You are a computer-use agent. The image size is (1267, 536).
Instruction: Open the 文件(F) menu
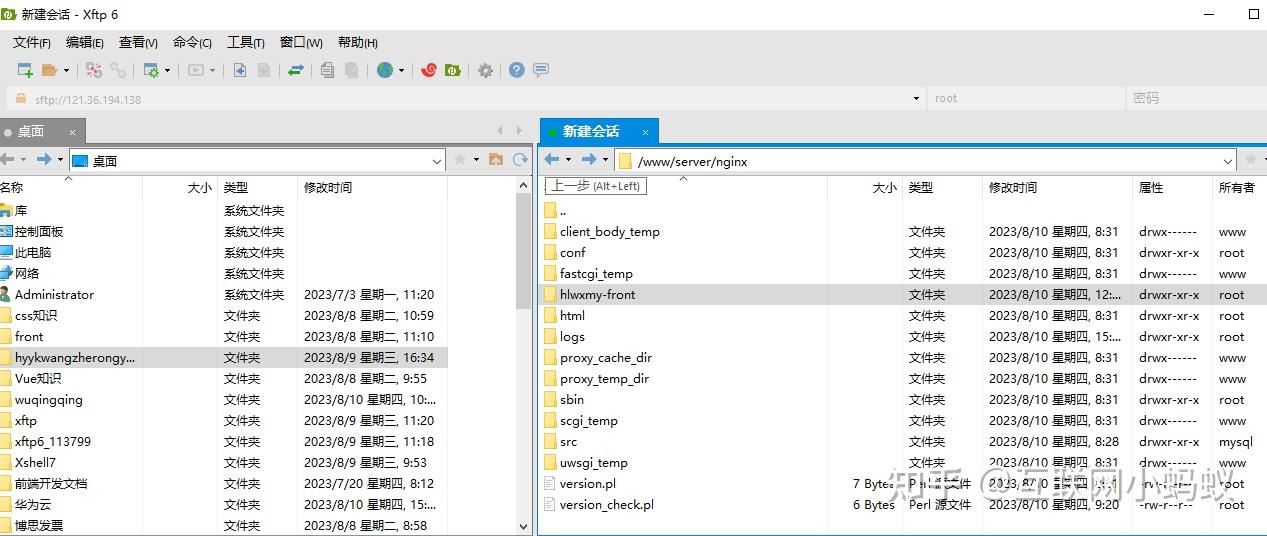point(32,42)
